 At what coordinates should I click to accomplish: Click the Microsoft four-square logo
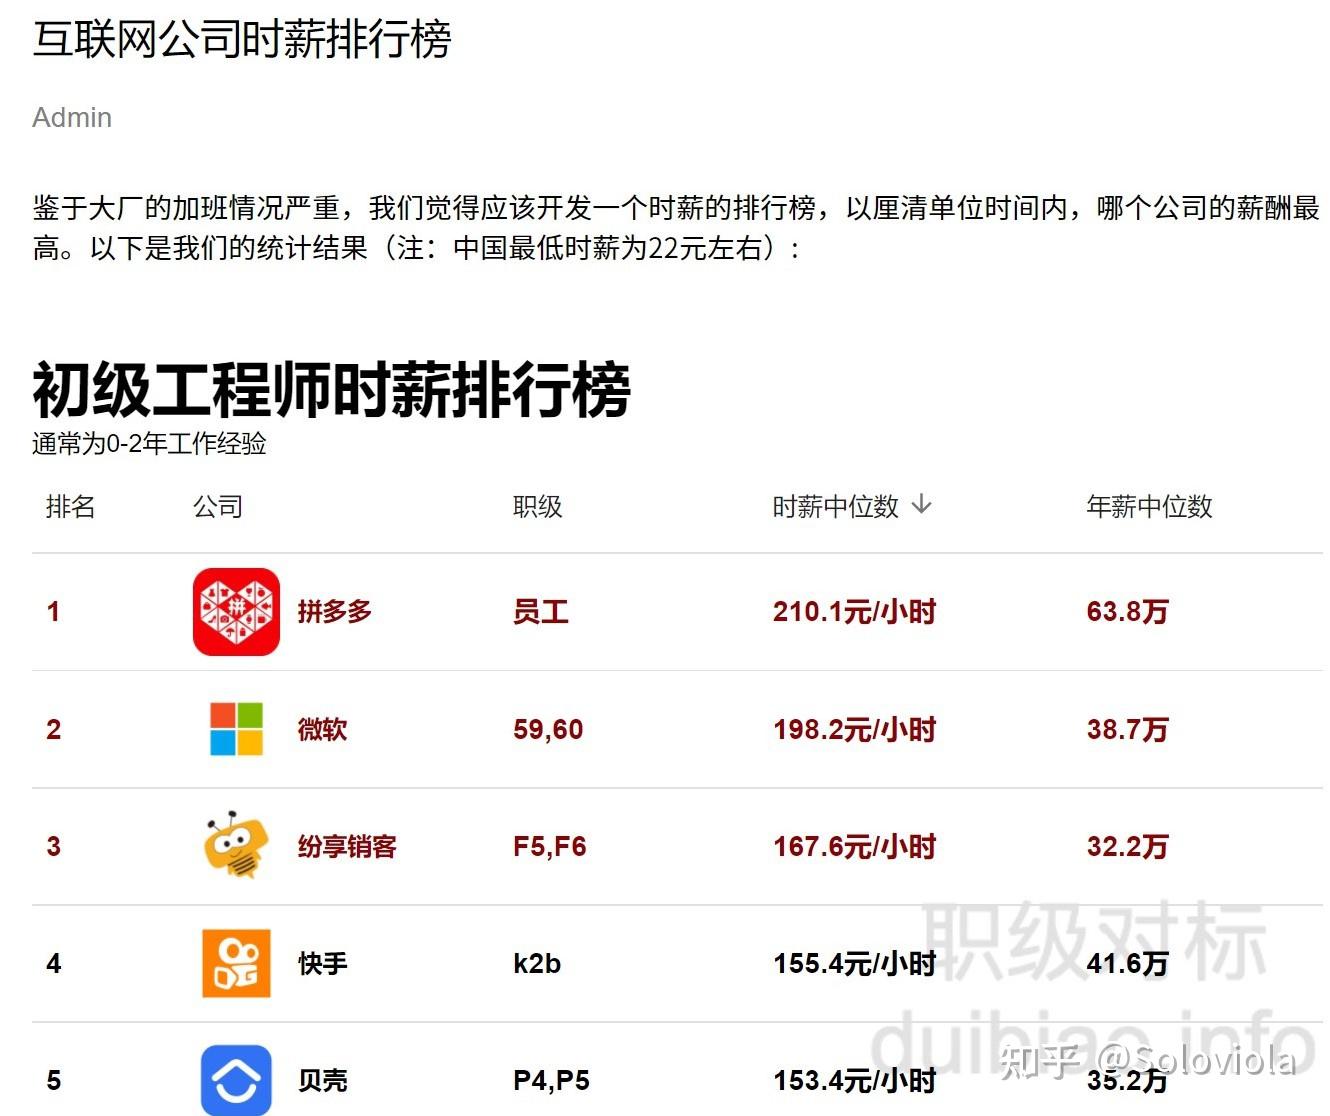[x=236, y=728]
